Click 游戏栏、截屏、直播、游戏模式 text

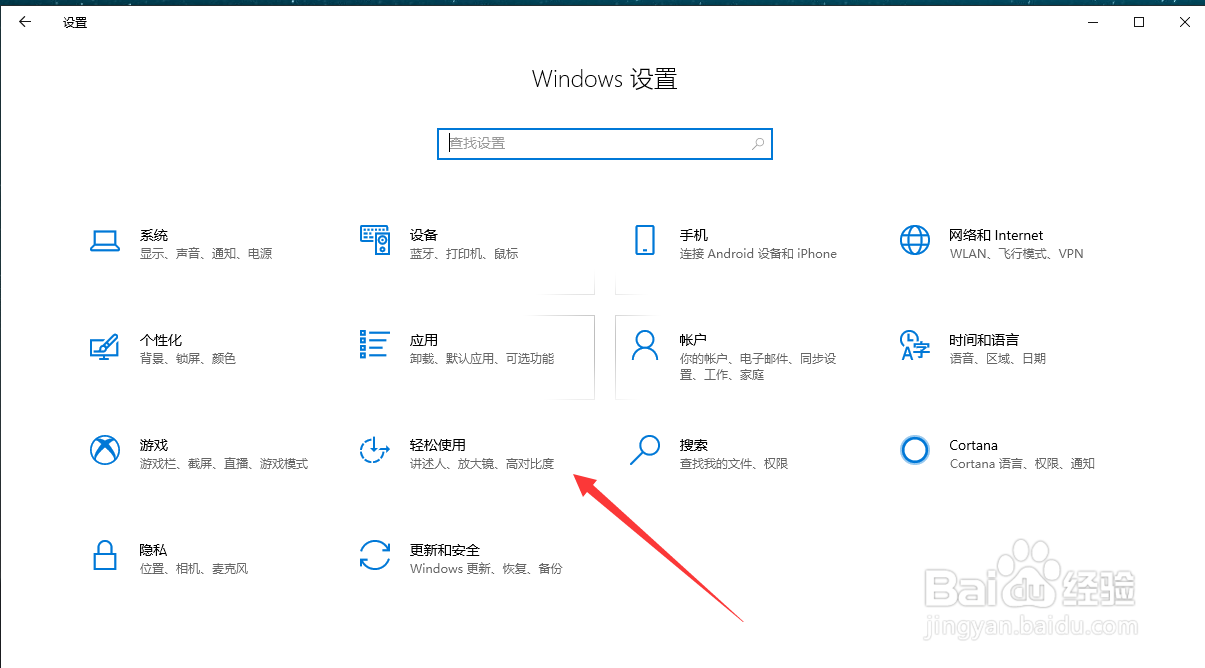(224, 464)
